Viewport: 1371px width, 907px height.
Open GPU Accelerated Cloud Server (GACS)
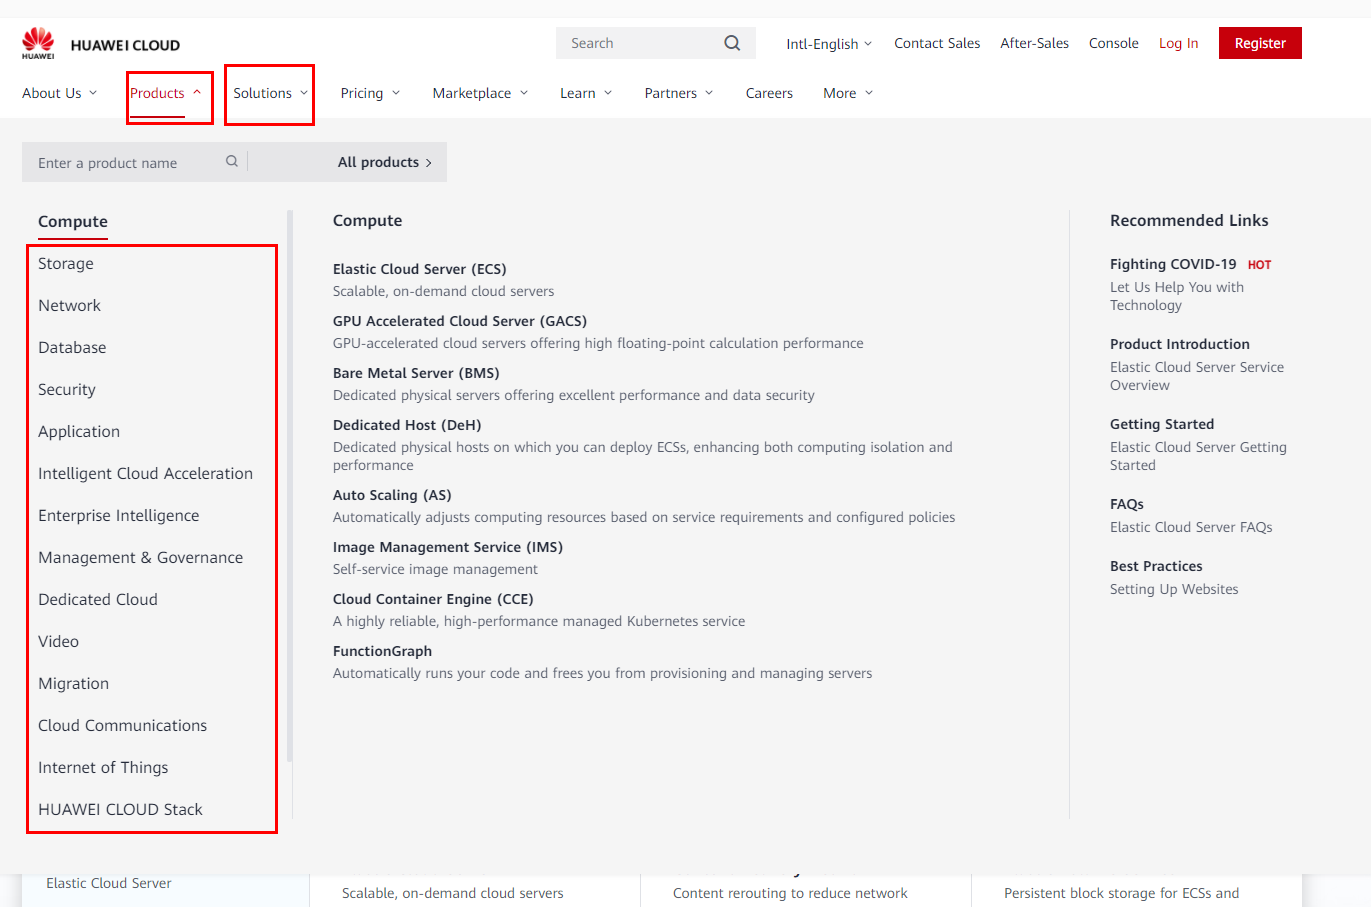[x=460, y=321]
